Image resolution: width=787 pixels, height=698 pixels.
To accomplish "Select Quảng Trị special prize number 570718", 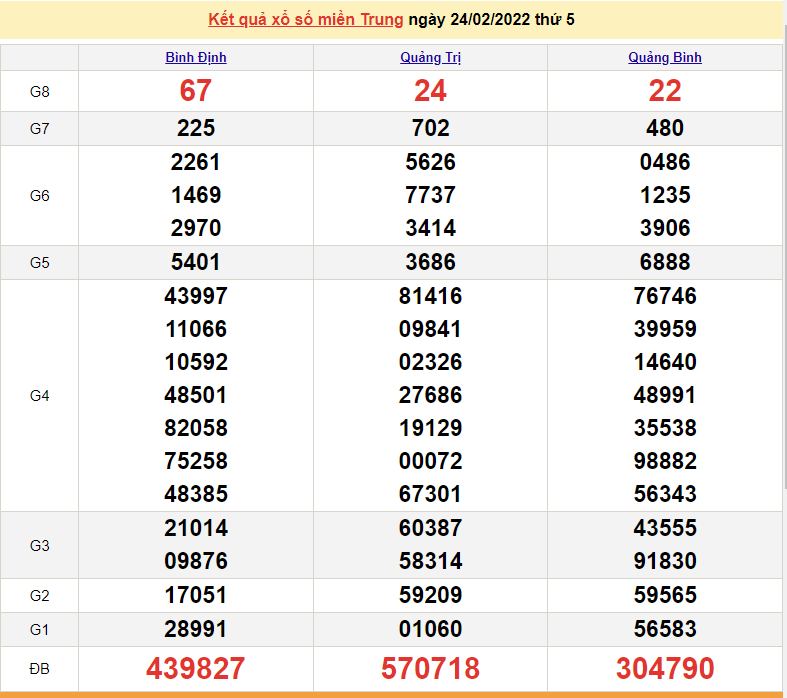I will 430,668.
